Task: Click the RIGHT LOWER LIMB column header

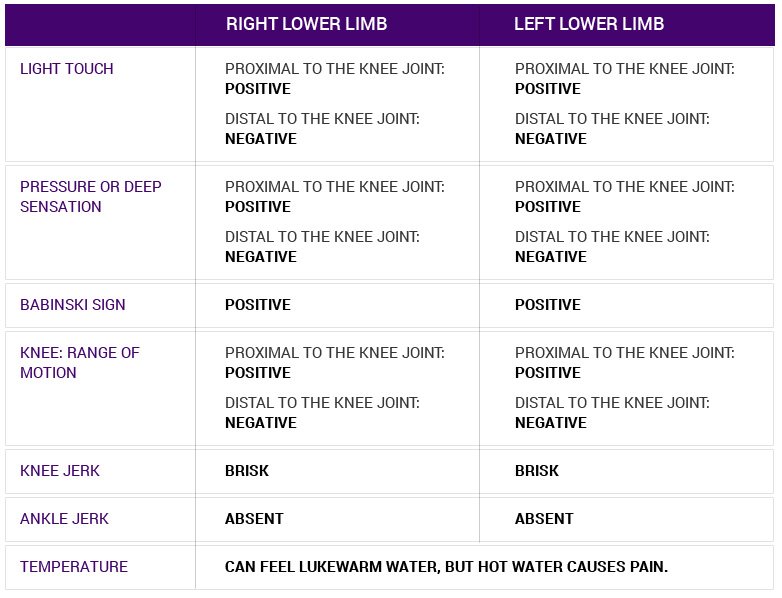Action: (306, 24)
